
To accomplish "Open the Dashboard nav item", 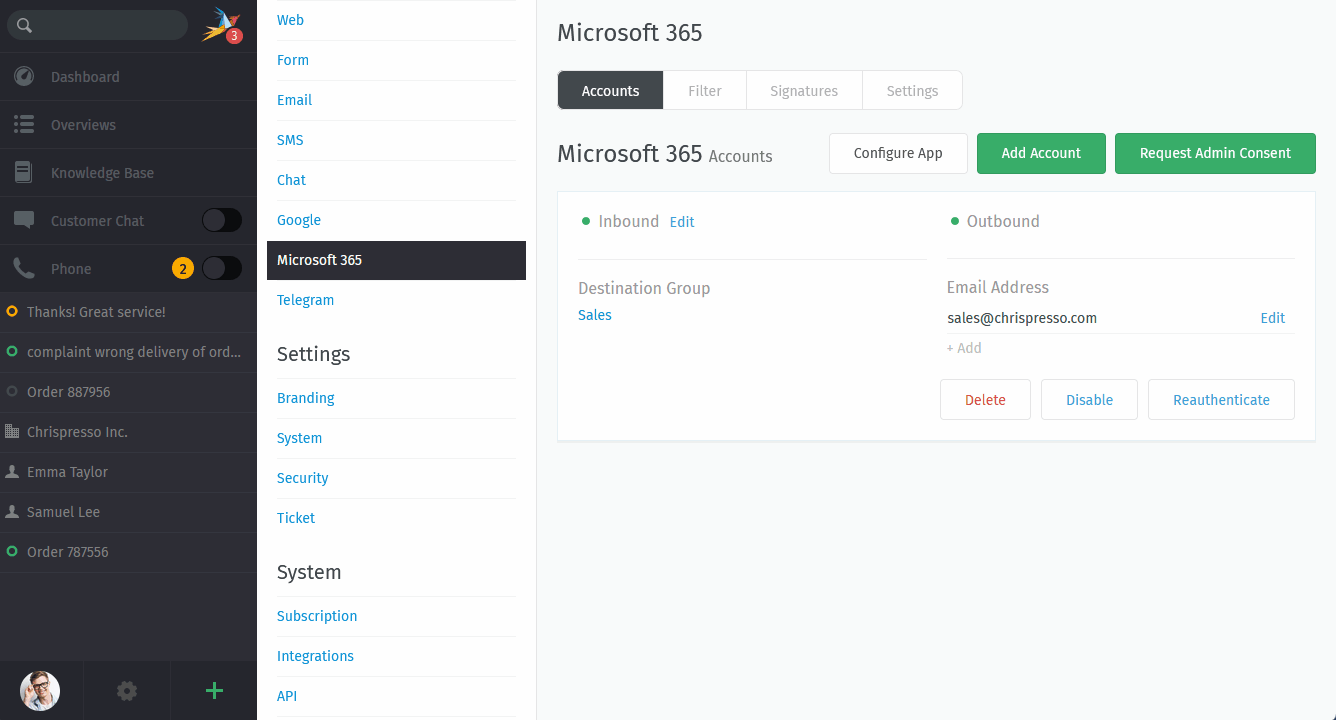I will tap(128, 77).
